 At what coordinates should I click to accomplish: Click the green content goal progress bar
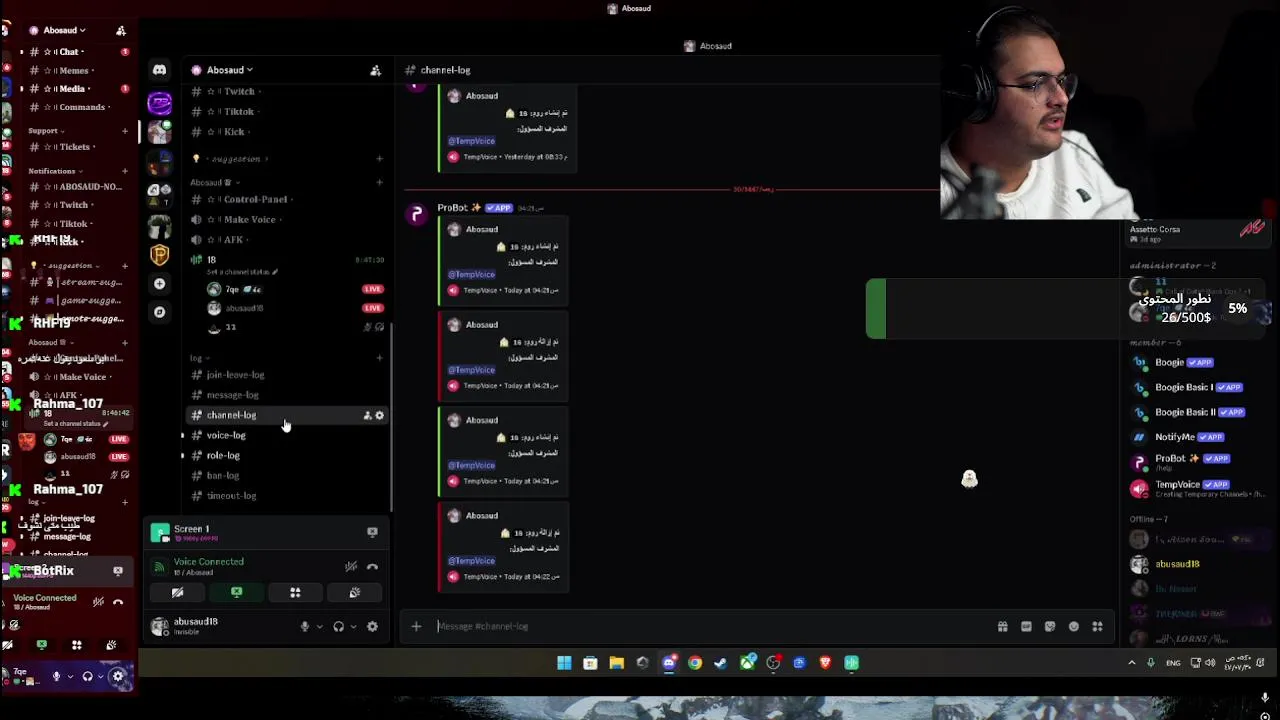pos(875,309)
